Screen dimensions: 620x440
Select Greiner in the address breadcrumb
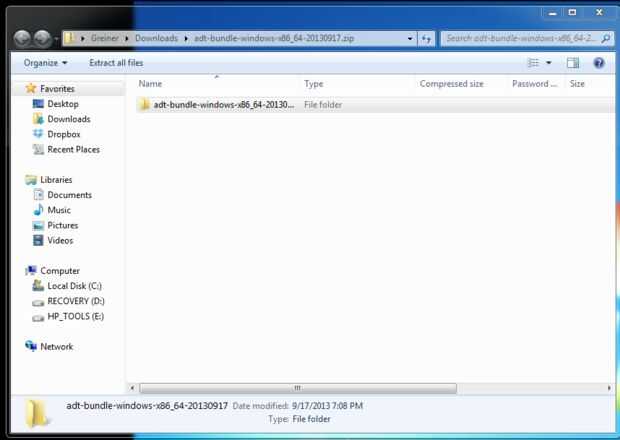tap(104, 38)
